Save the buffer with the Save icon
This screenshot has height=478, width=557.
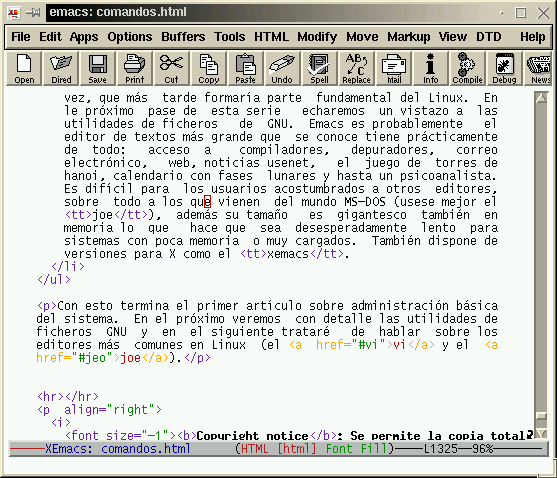click(98, 69)
